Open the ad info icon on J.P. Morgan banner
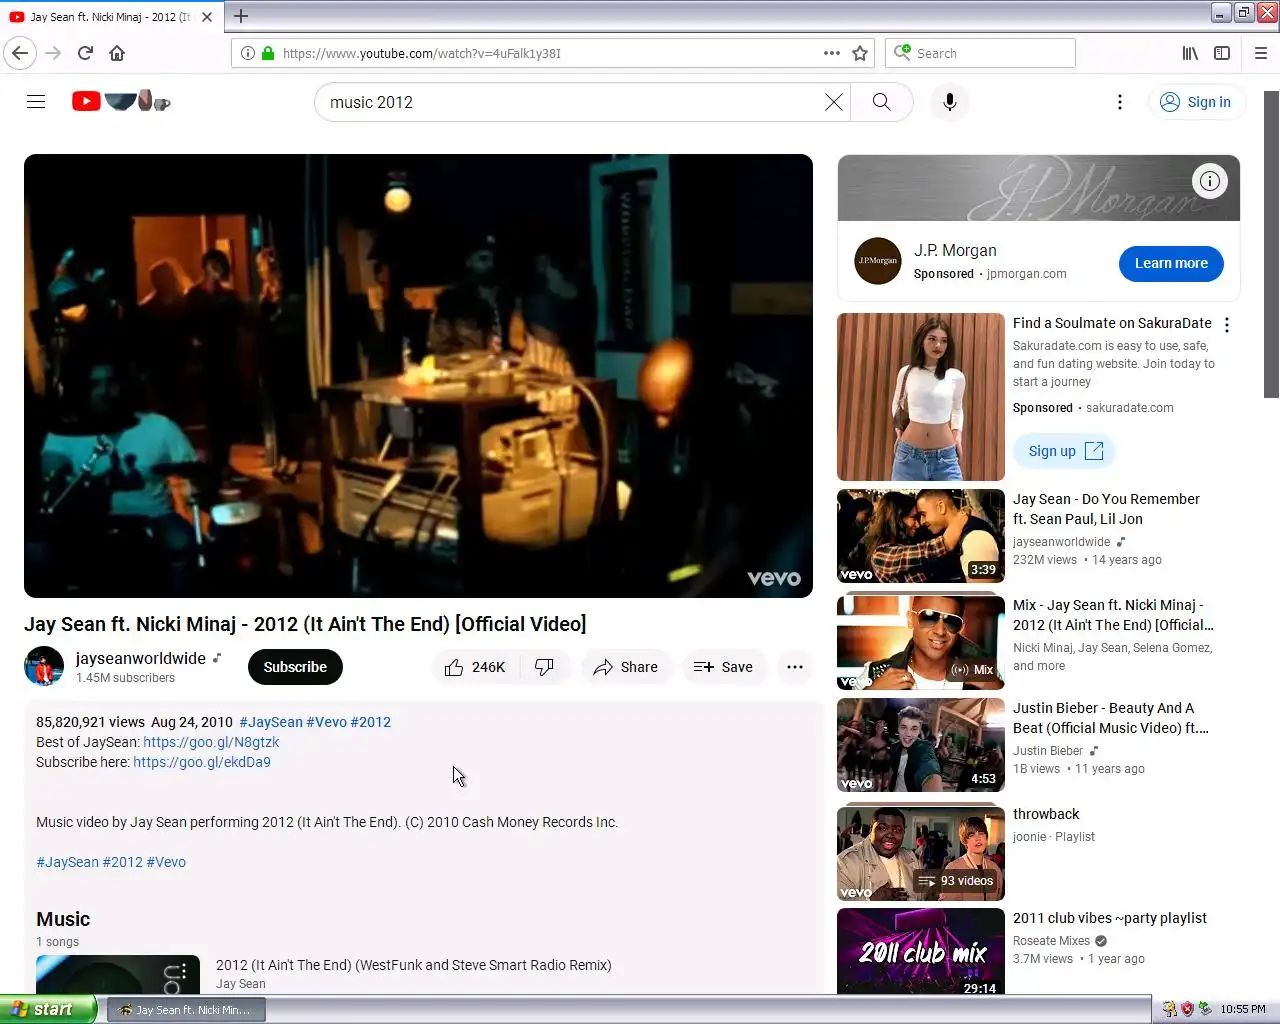This screenshot has width=1280, height=1024. tap(1210, 181)
